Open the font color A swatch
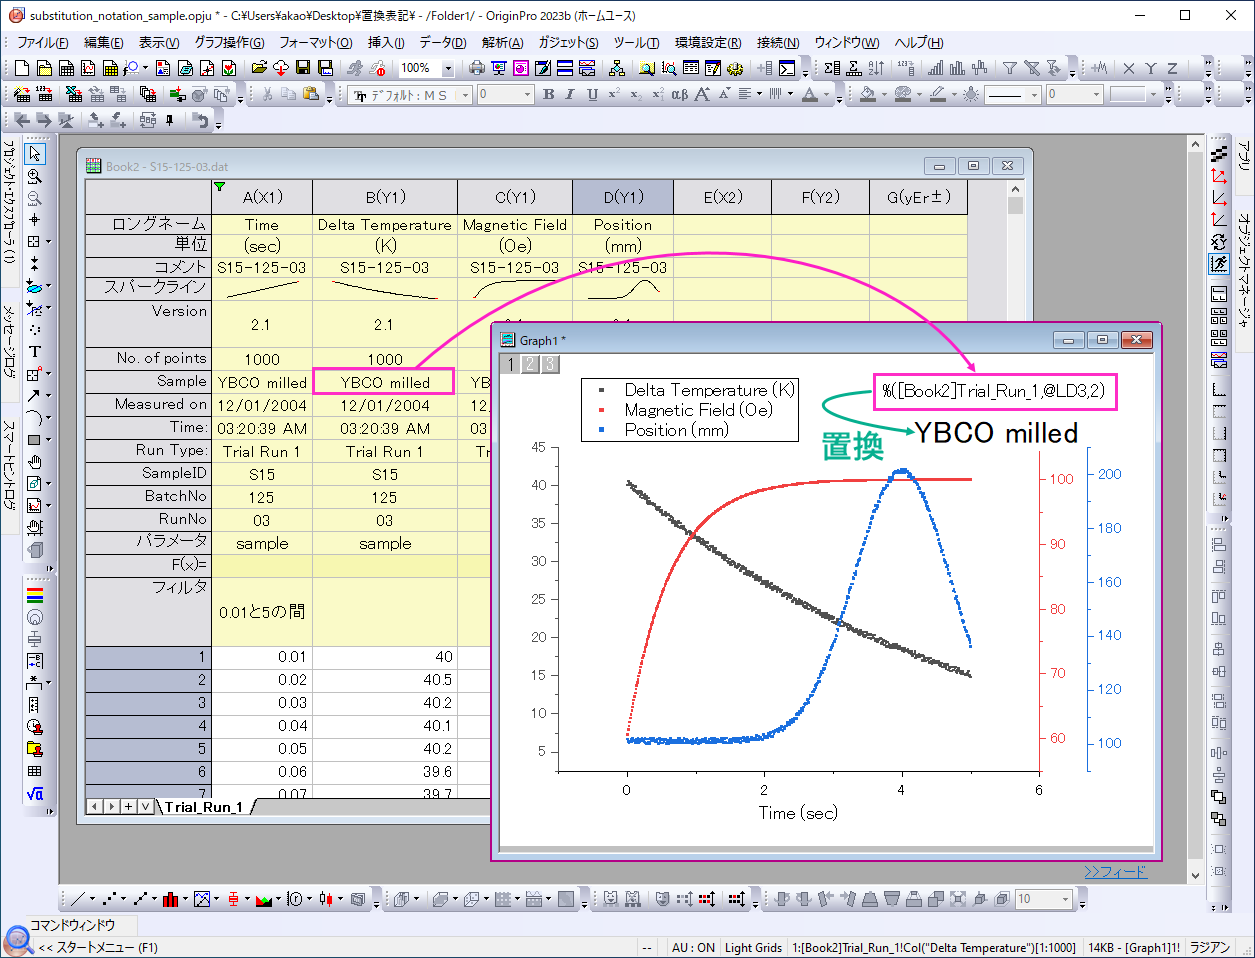The image size is (1255, 958). point(810,94)
